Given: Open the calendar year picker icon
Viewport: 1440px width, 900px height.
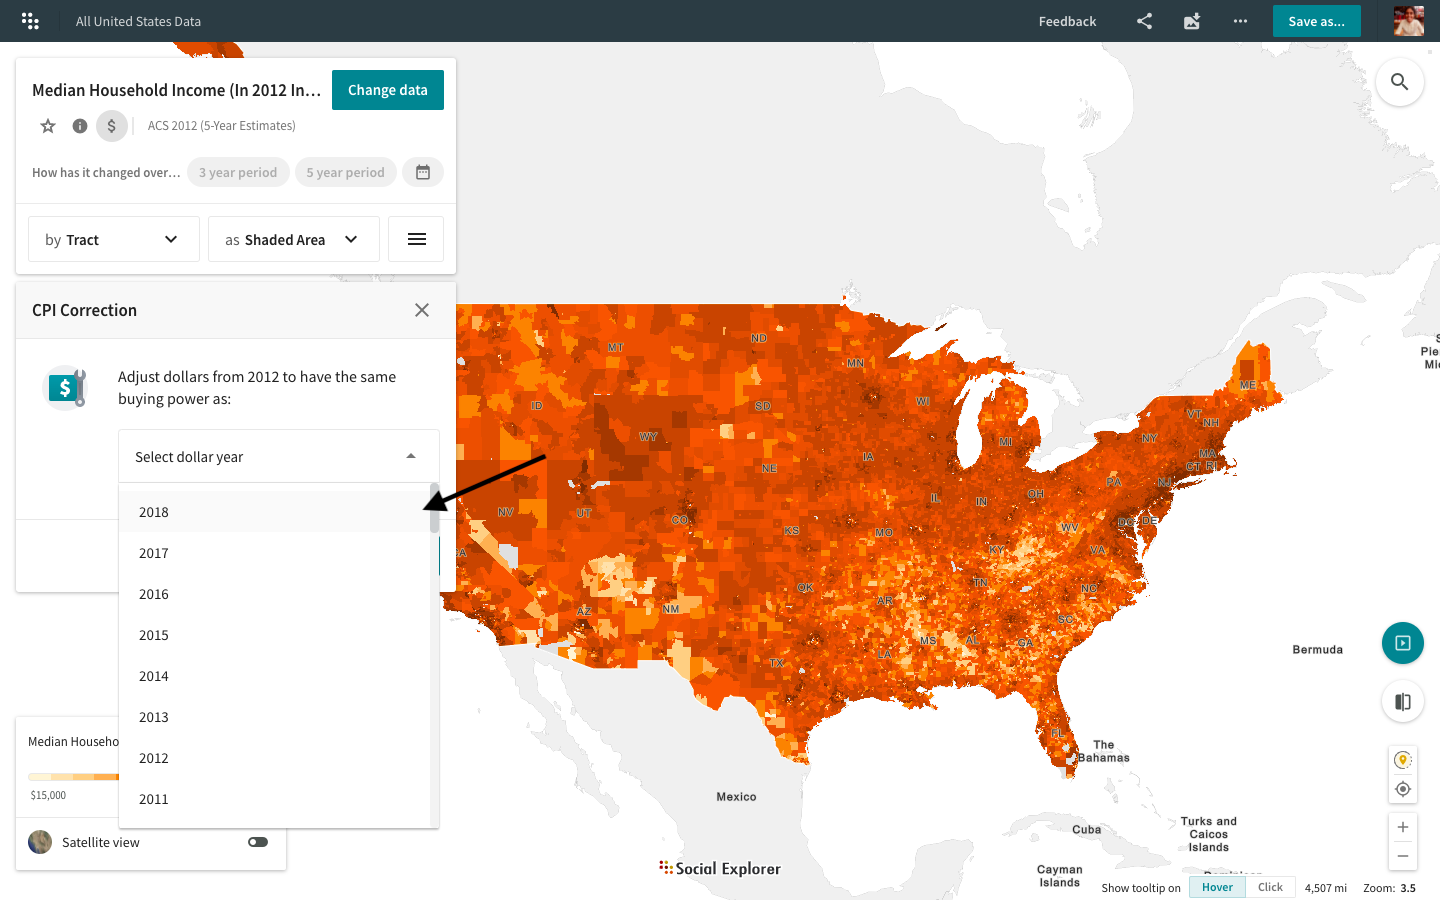Looking at the screenshot, I should (423, 172).
